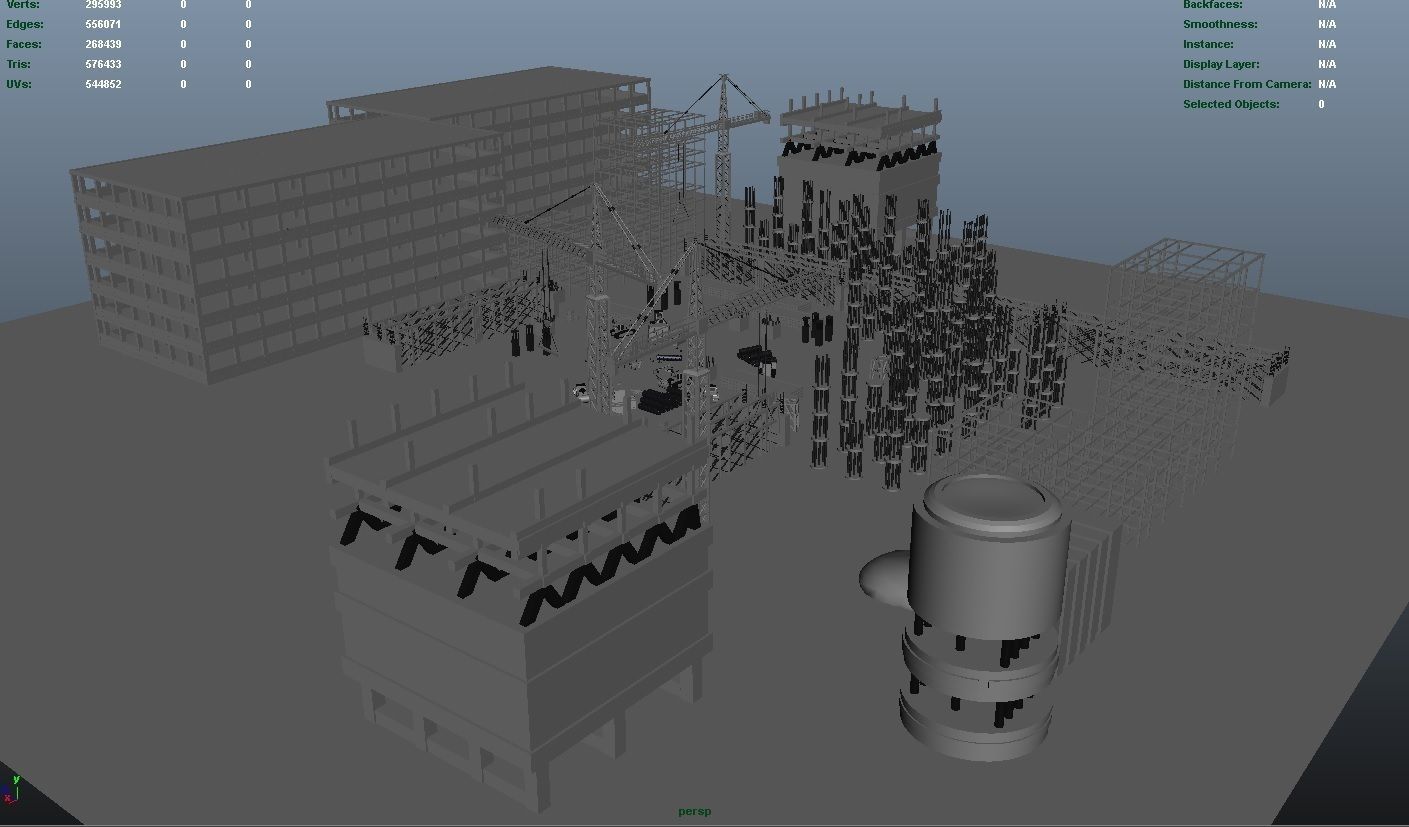Click the Edges: heads-up label
The height and width of the screenshot is (827, 1409).
pyautogui.click(x=24, y=24)
